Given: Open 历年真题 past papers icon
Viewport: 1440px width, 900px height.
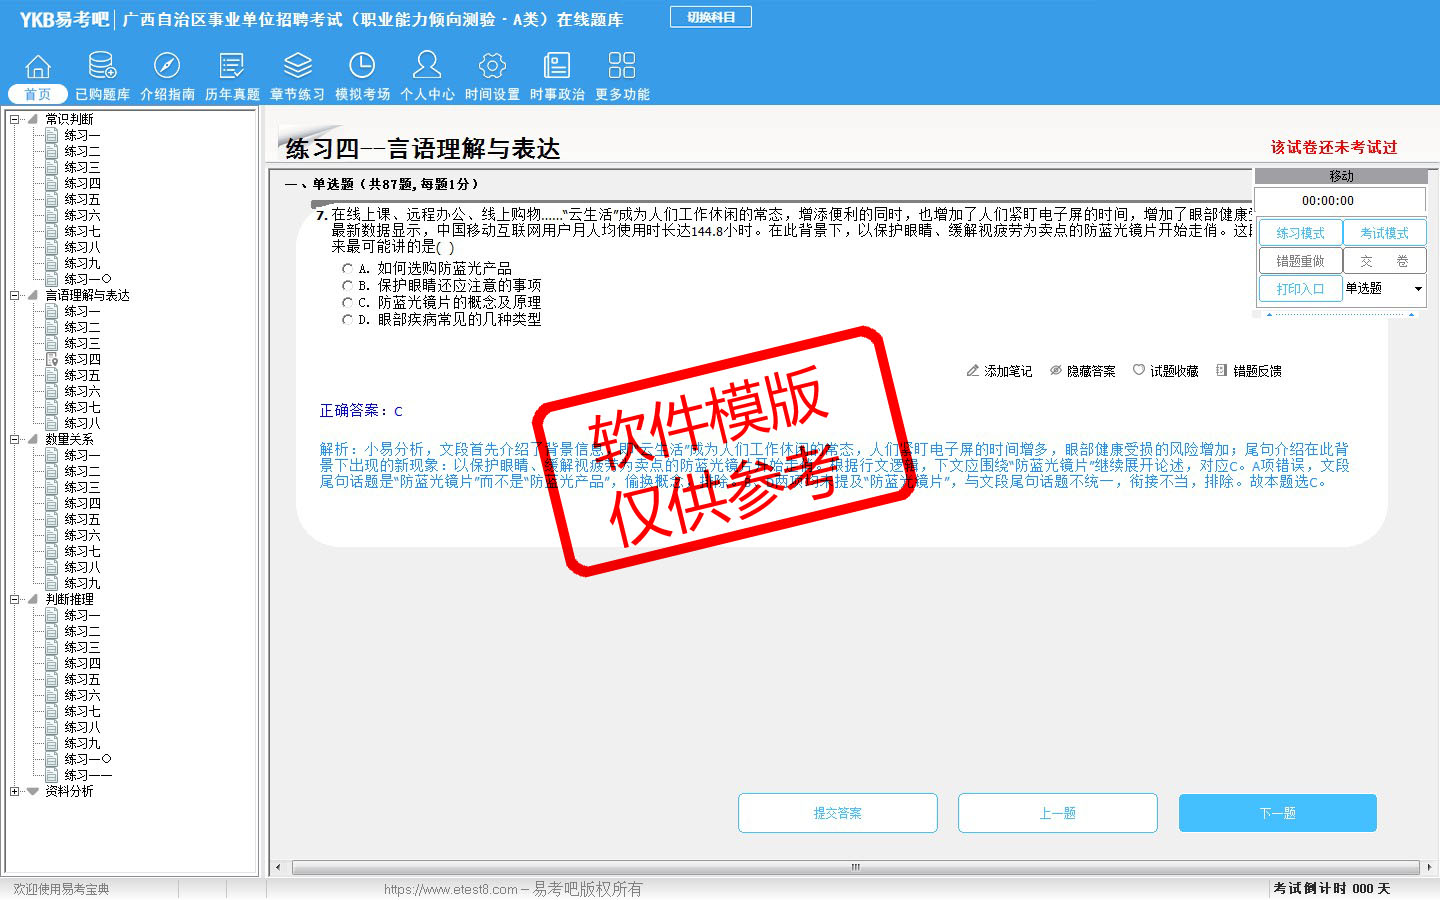Looking at the screenshot, I should pyautogui.click(x=232, y=67).
